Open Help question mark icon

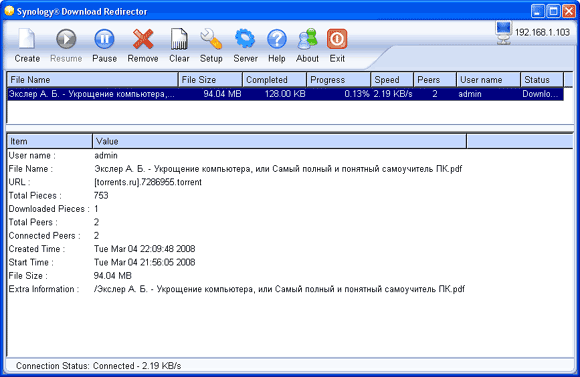click(277, 39)
